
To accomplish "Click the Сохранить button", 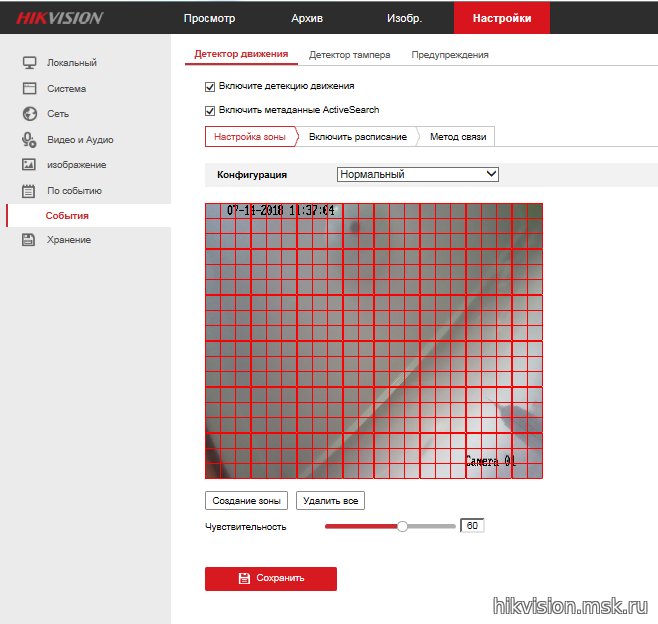I will coord(271,579).
